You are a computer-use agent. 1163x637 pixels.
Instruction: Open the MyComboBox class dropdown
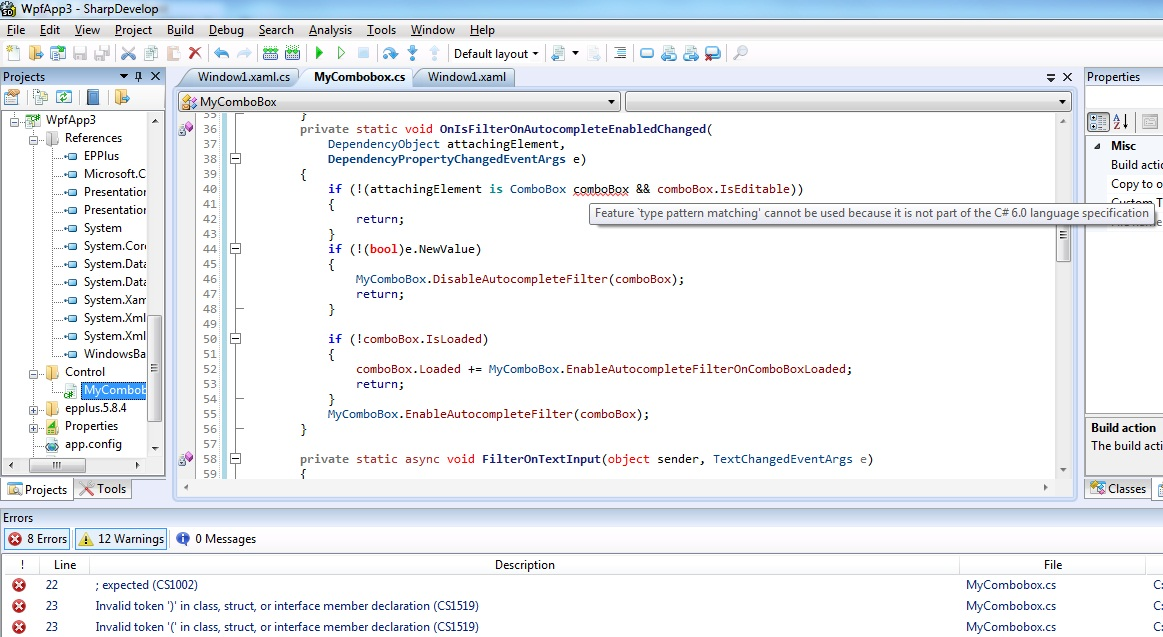click(x=398, y=102)
